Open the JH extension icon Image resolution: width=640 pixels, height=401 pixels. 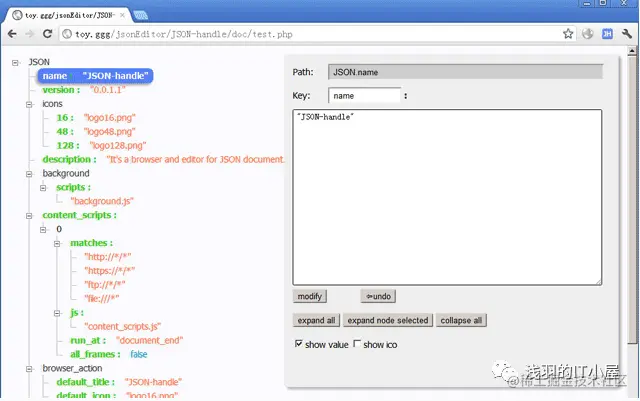click(x=607, y=34)
